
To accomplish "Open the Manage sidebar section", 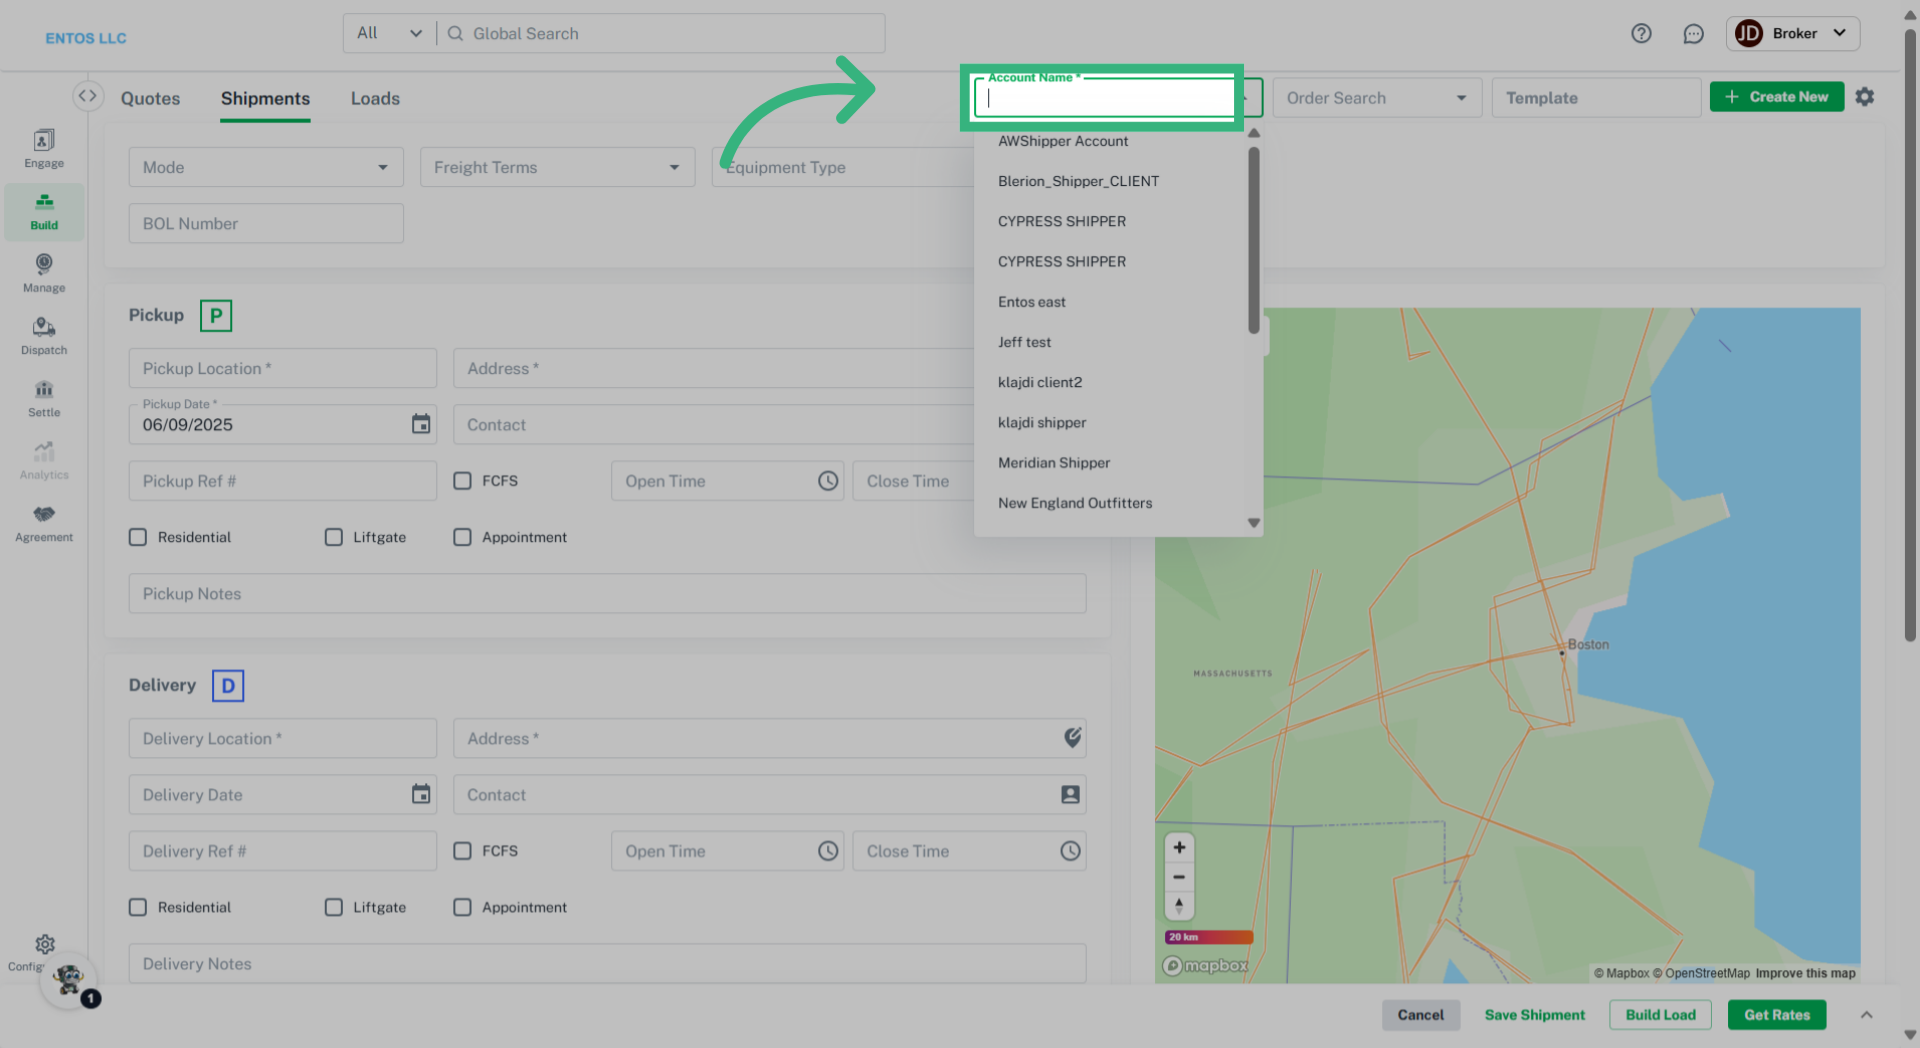I will [x=44, y=273].
